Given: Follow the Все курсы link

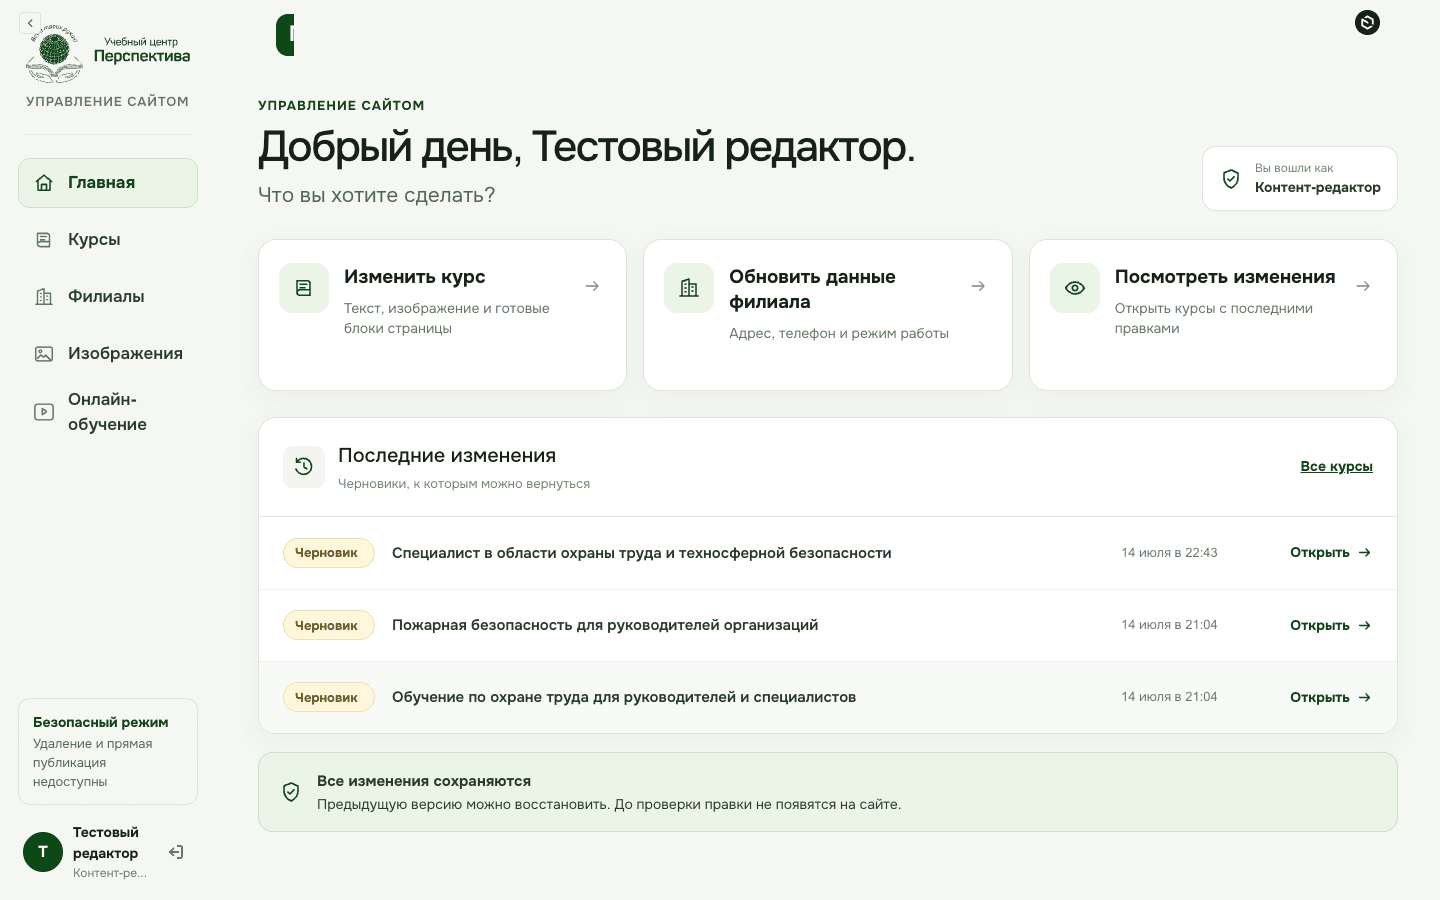Looking at the screenshot, I should (1336, 466).
